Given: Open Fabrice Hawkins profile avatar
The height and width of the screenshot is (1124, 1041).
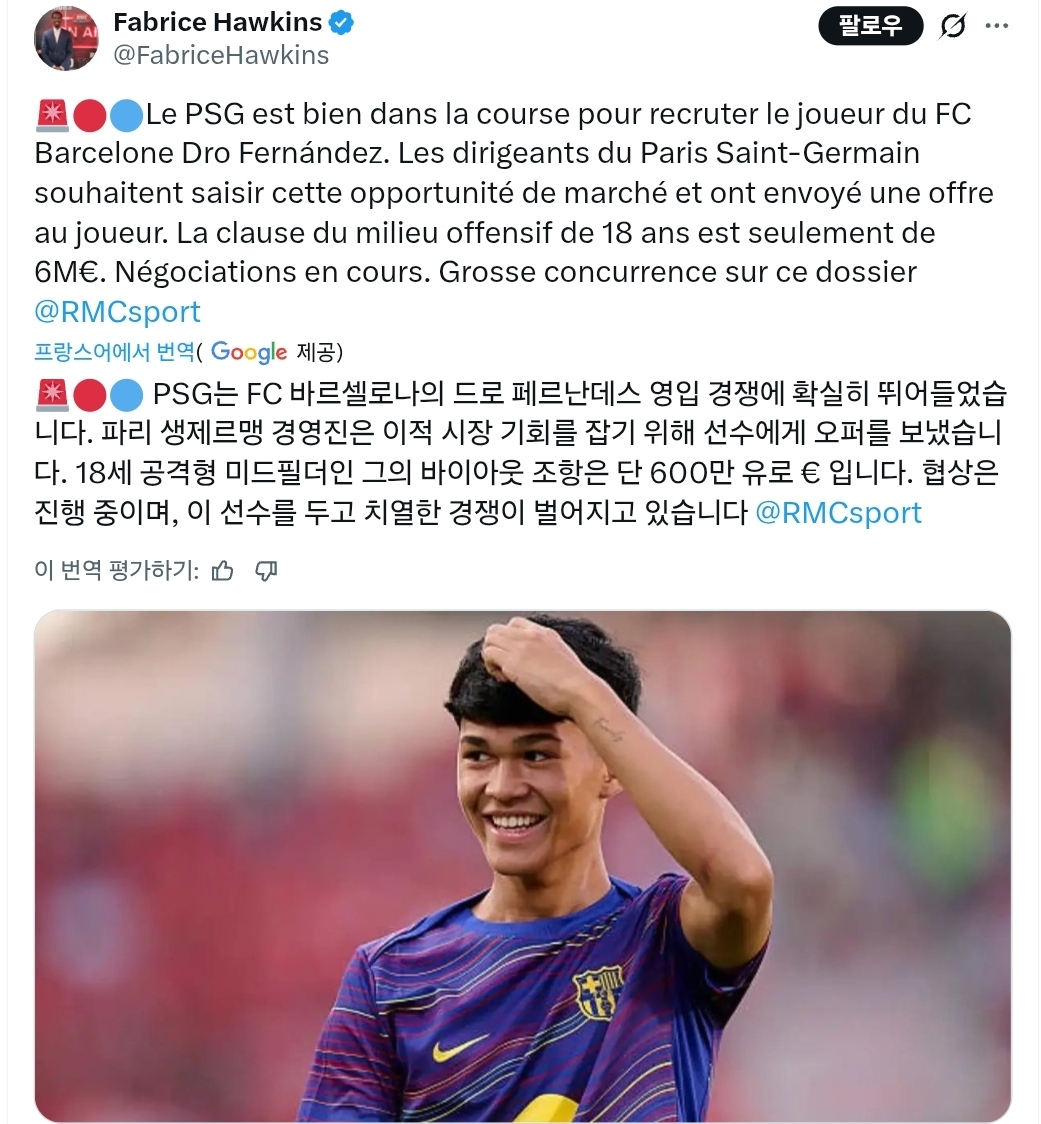Looking at the screenshot, I should [66, 38].
